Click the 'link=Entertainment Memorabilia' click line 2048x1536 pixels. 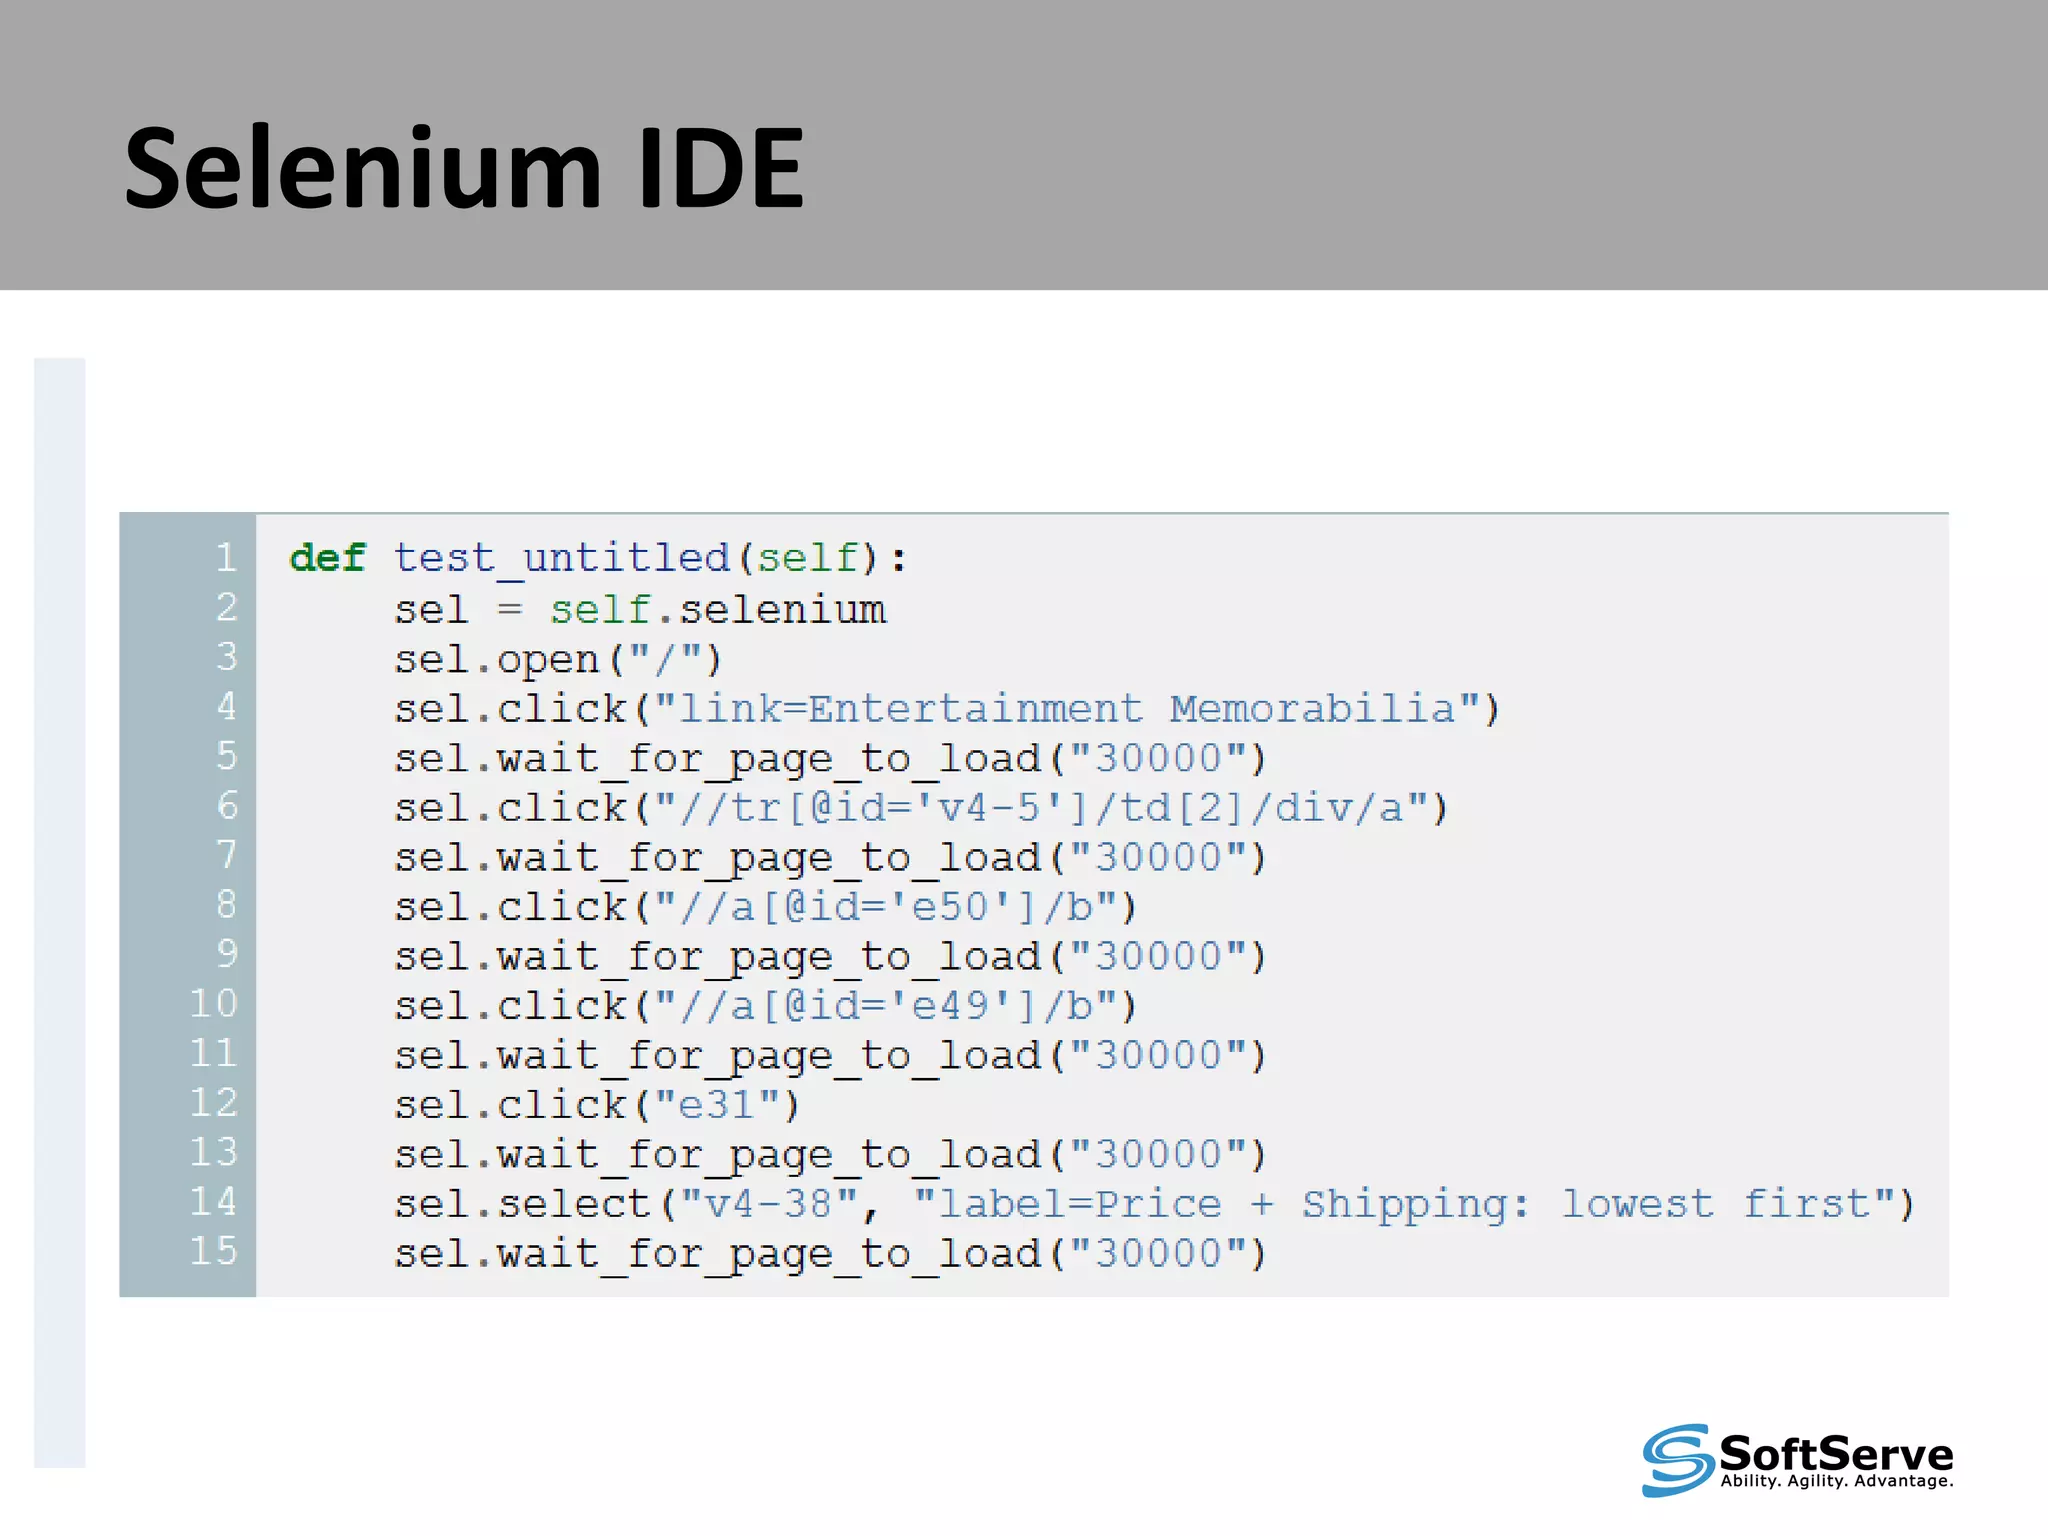point(947,709)
